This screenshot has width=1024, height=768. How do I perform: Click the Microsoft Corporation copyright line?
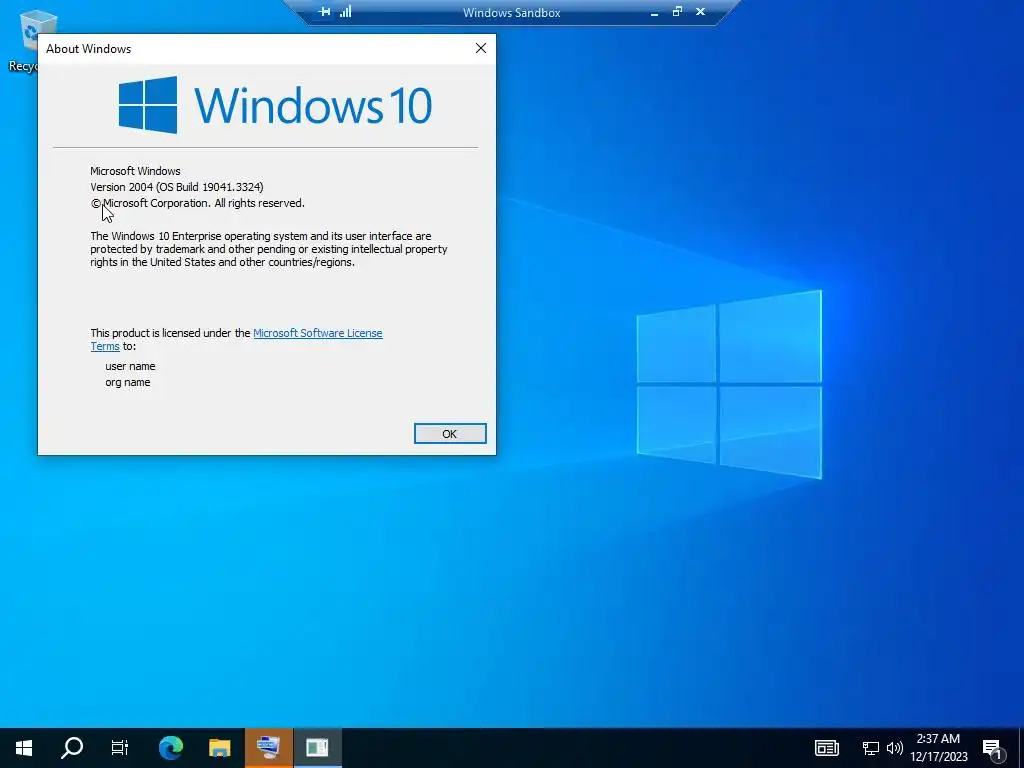pyautogui.click(x=198, y=203)
